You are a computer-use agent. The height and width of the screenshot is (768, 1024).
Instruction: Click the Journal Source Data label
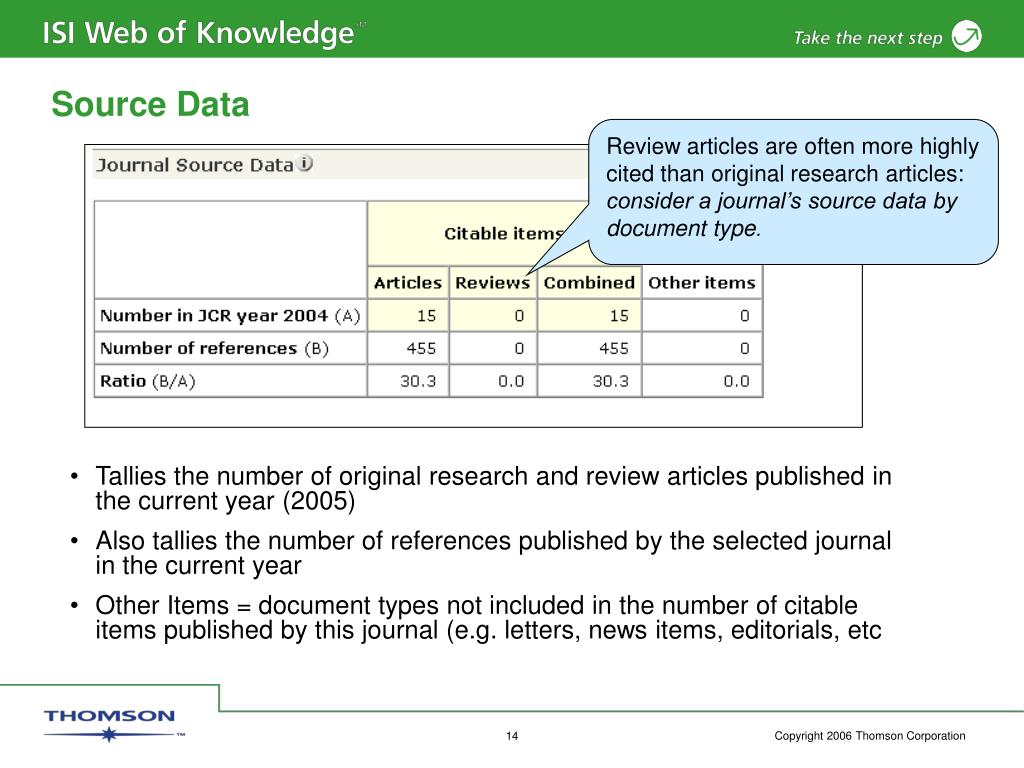tap(195, 165)
